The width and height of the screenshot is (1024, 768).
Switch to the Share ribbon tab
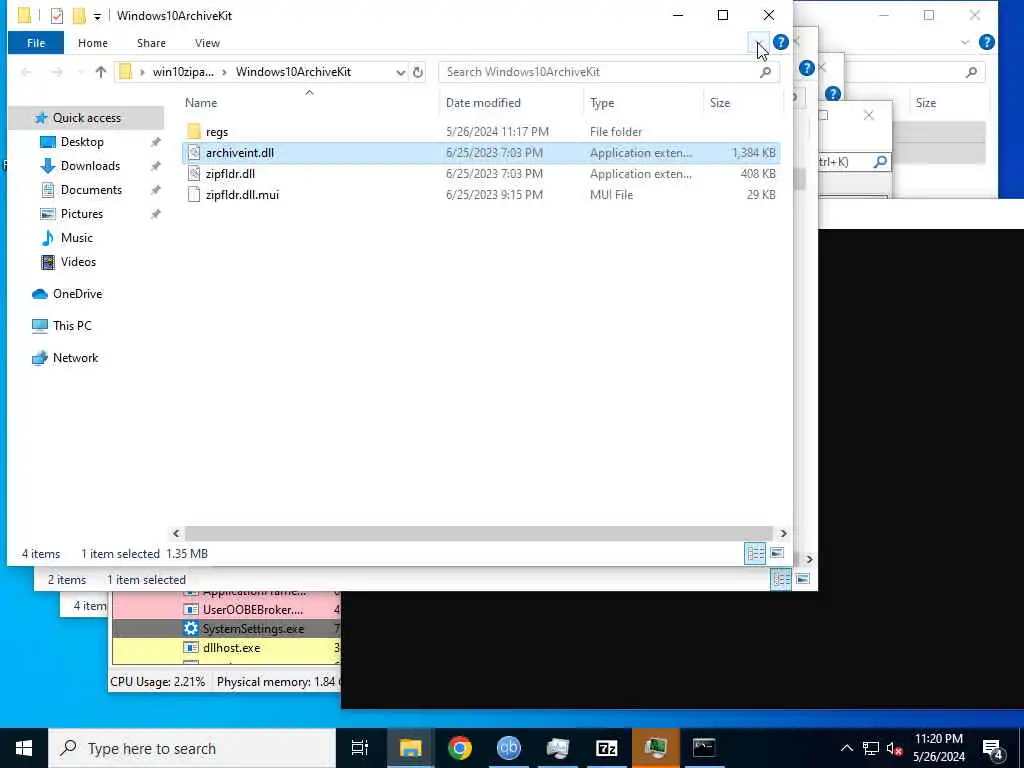click(151, 43)
